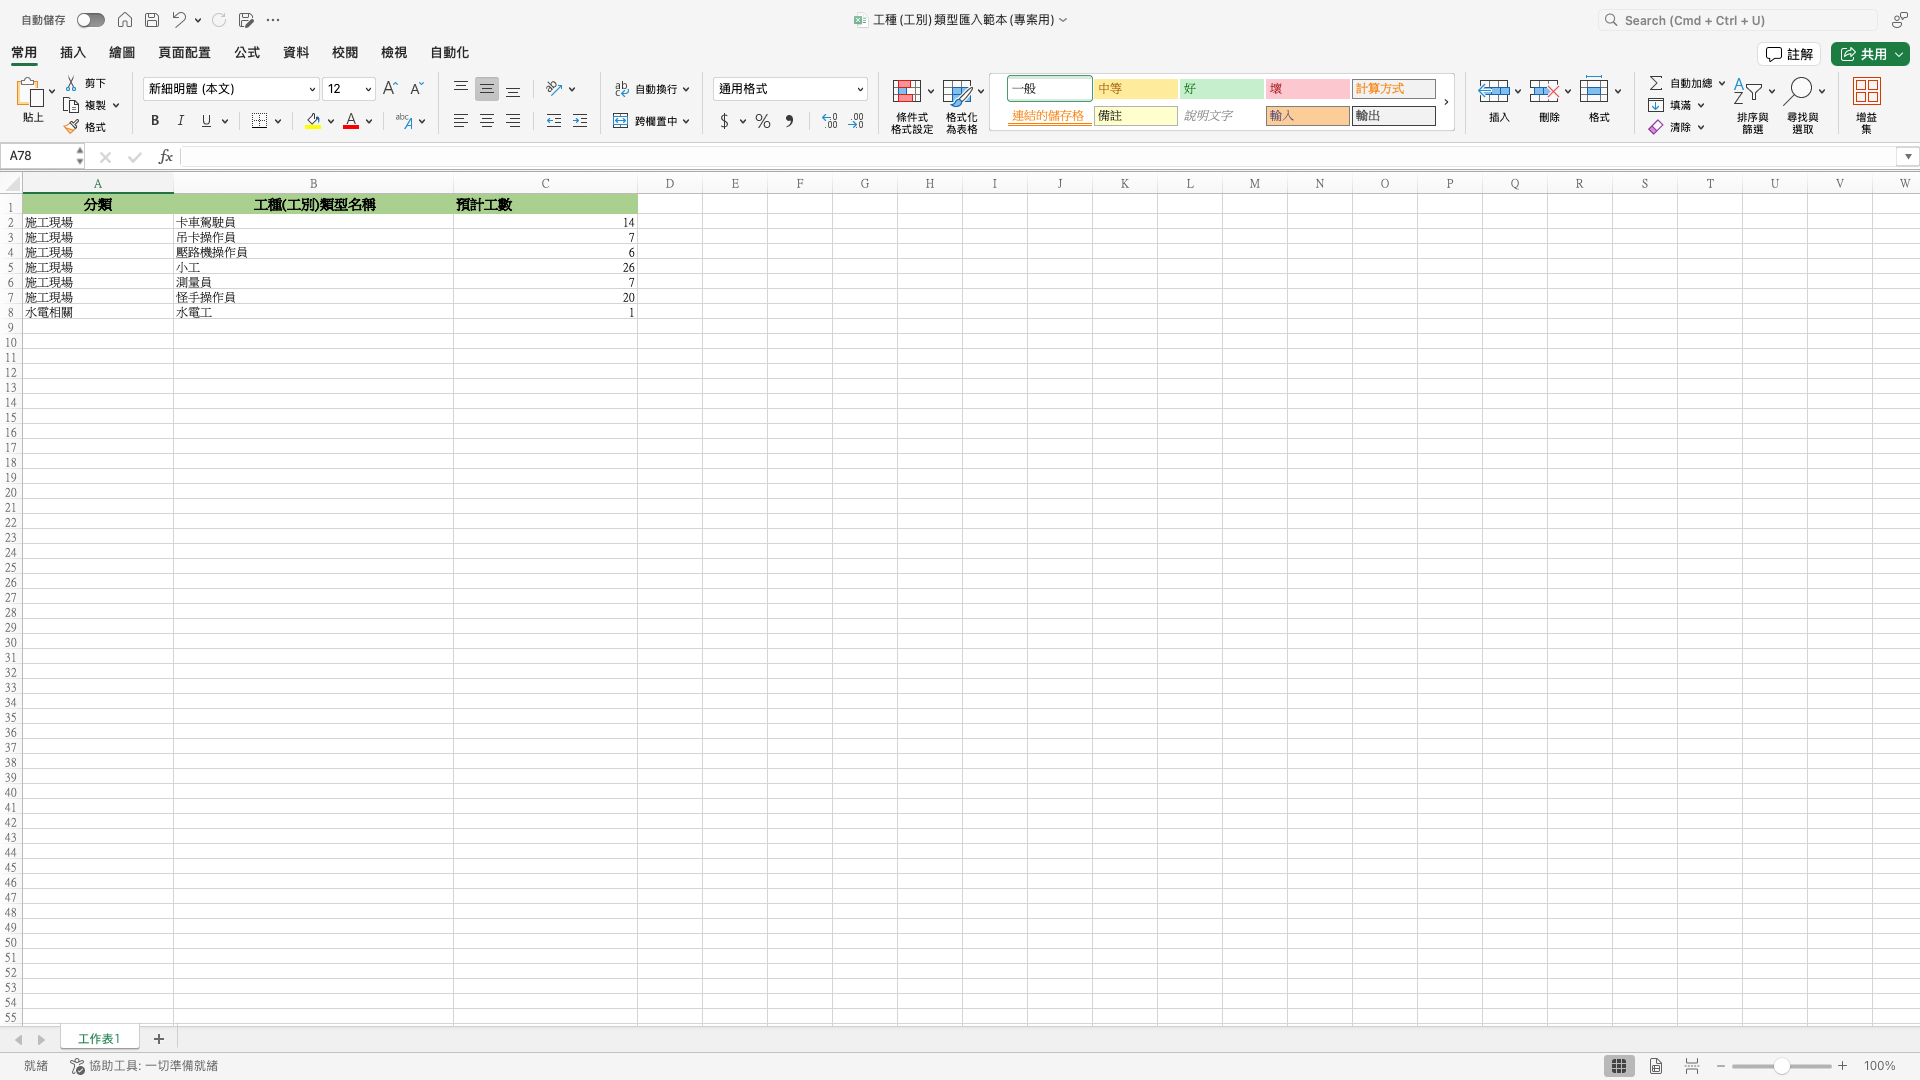Image resolution: width=1920 pixels, height=1080 pixels.
Task: Click the Sort and Filter icon
Action: point(1748,92)
